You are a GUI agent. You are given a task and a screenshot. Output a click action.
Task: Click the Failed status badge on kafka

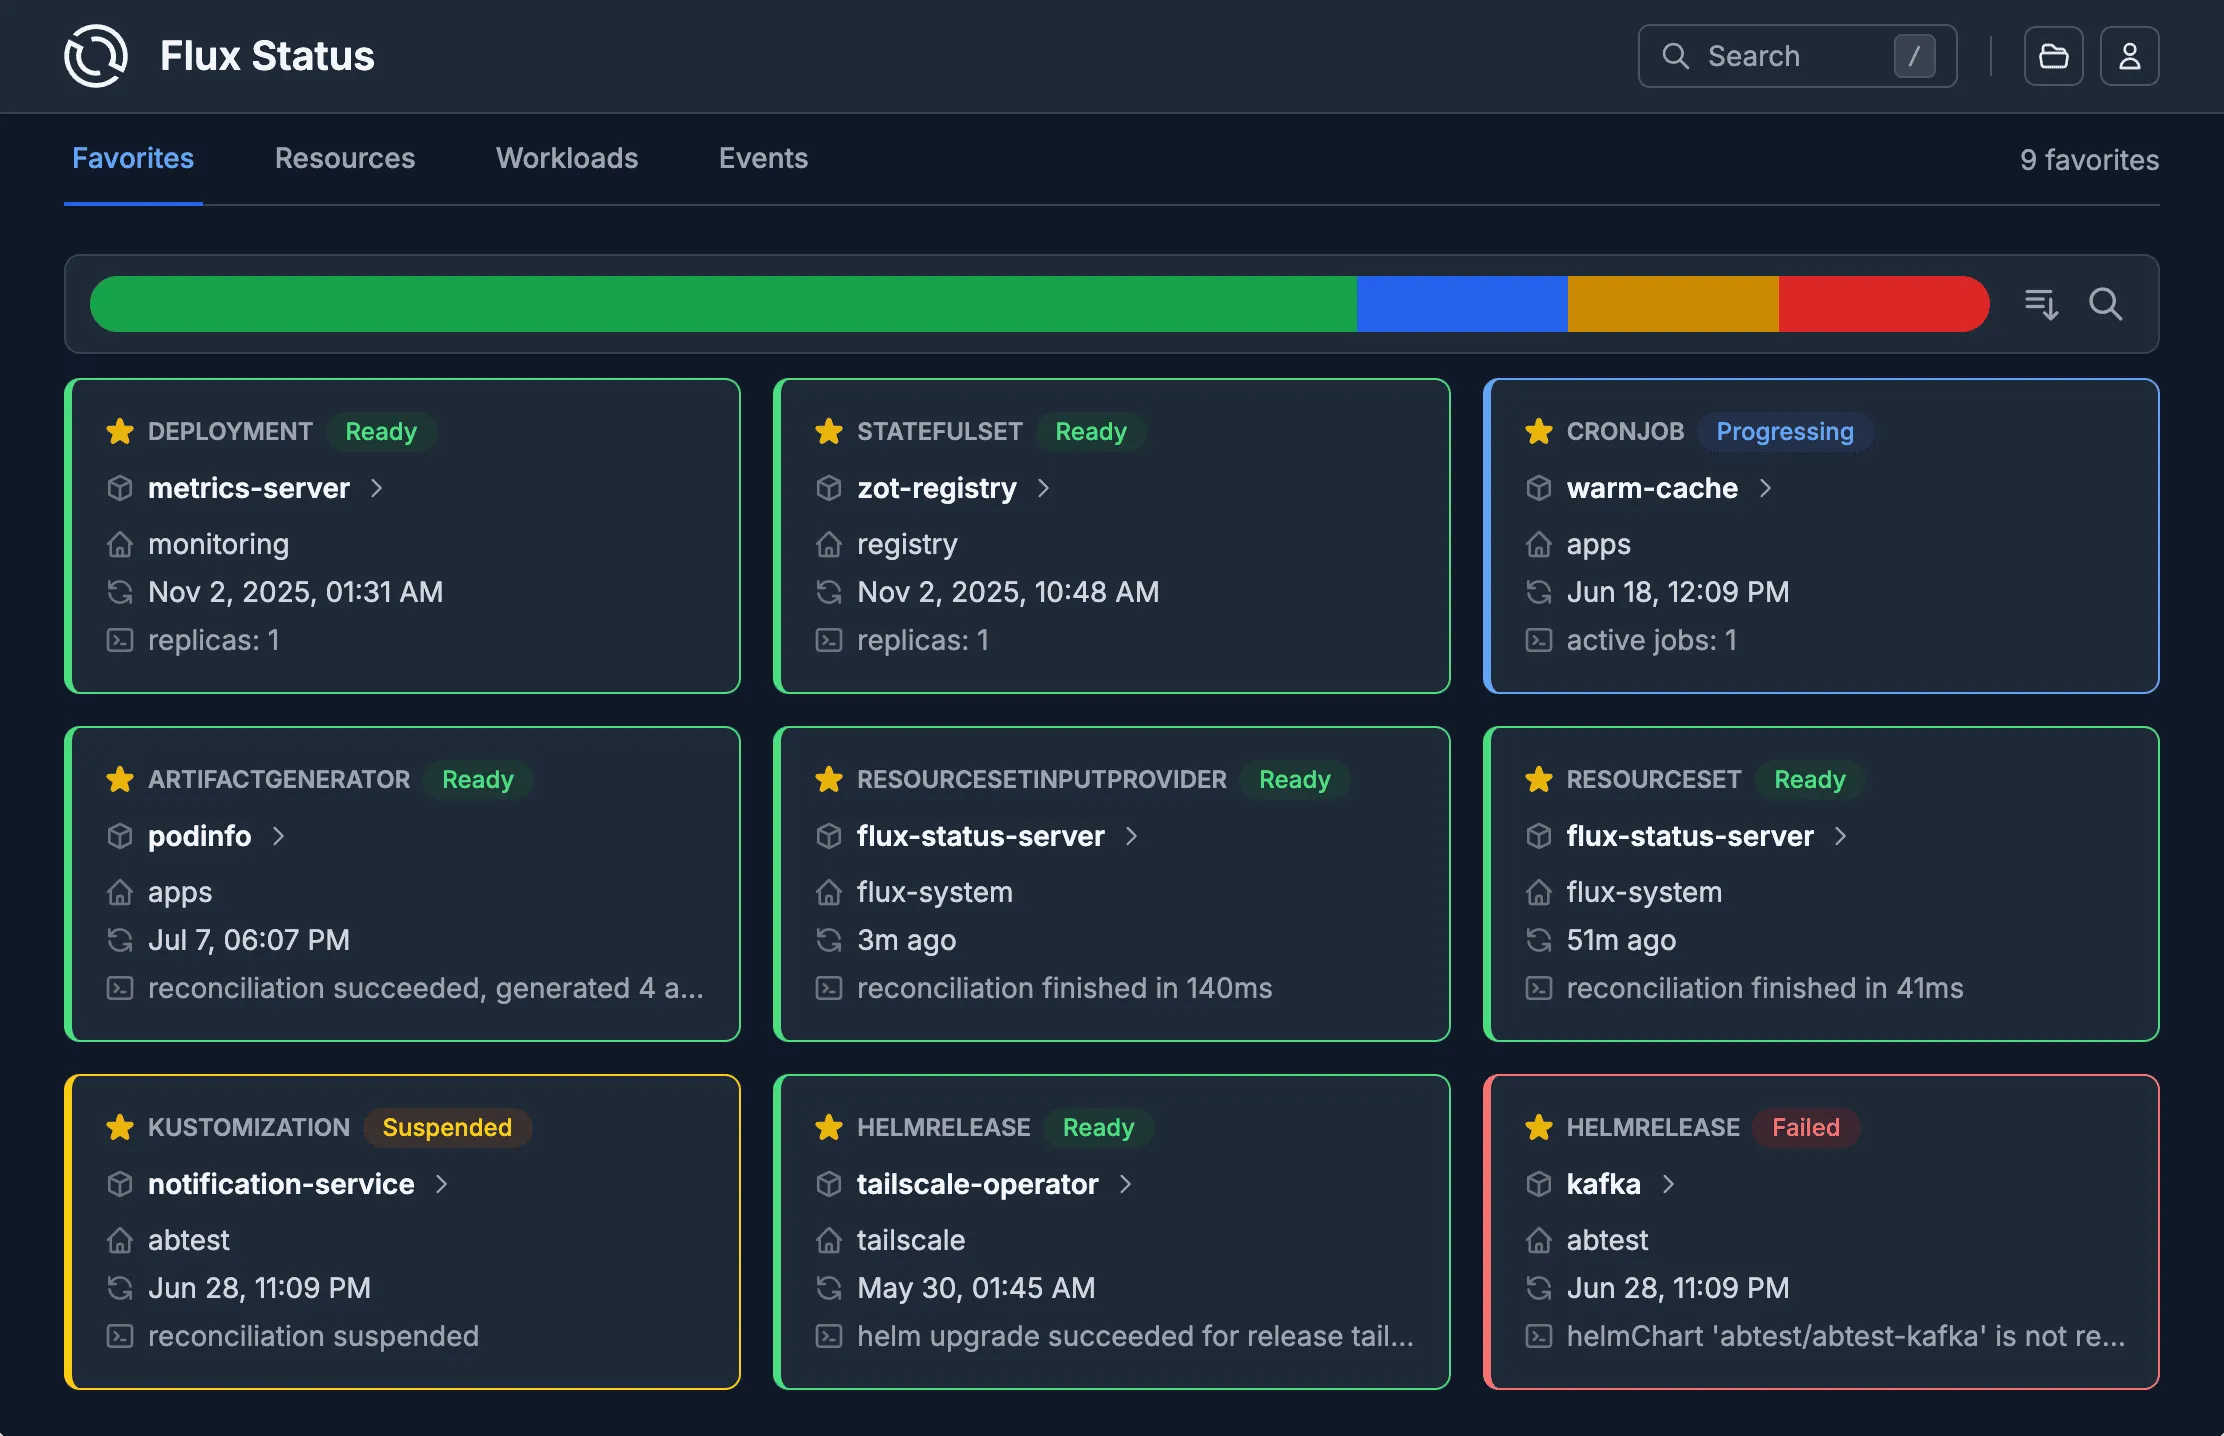[1806, 1128]
